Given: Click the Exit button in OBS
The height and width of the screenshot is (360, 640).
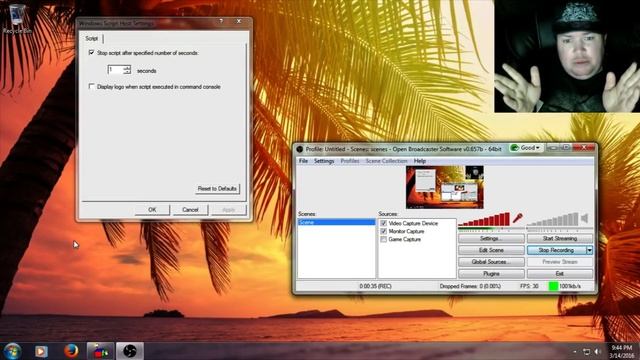Looking at the screenshot, I should 560,274.
